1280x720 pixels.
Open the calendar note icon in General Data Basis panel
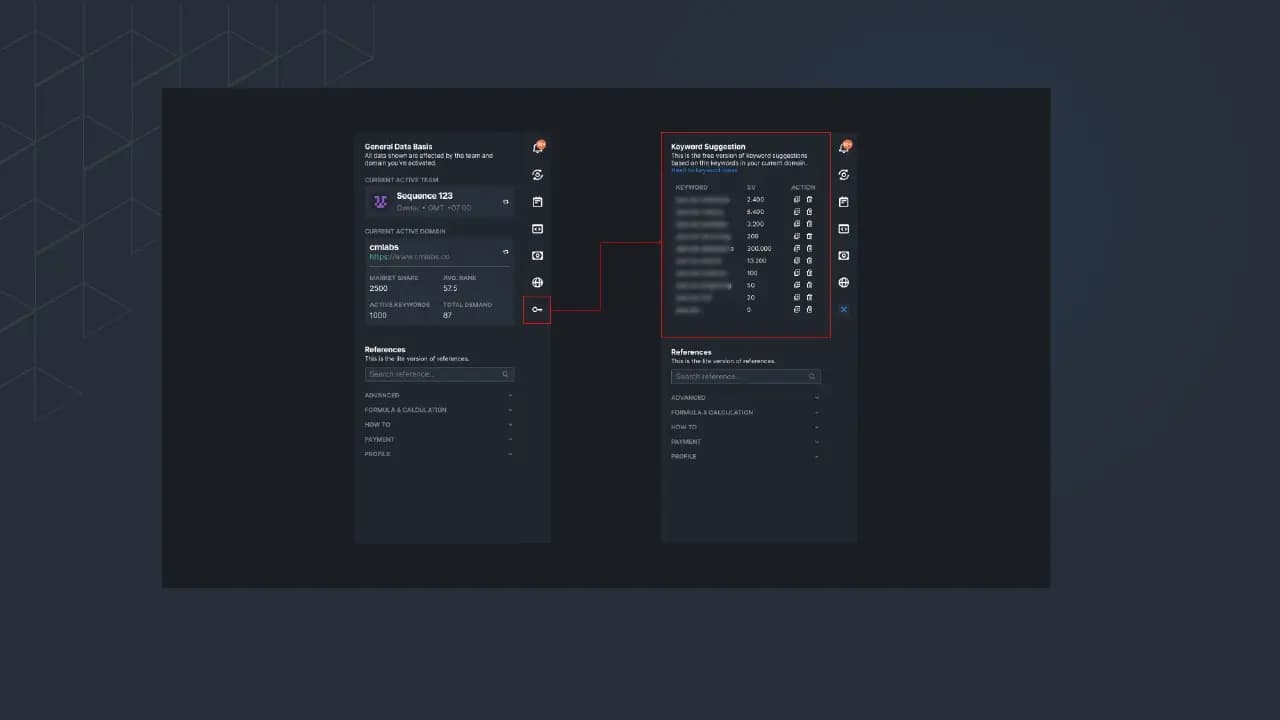point(537,202)
